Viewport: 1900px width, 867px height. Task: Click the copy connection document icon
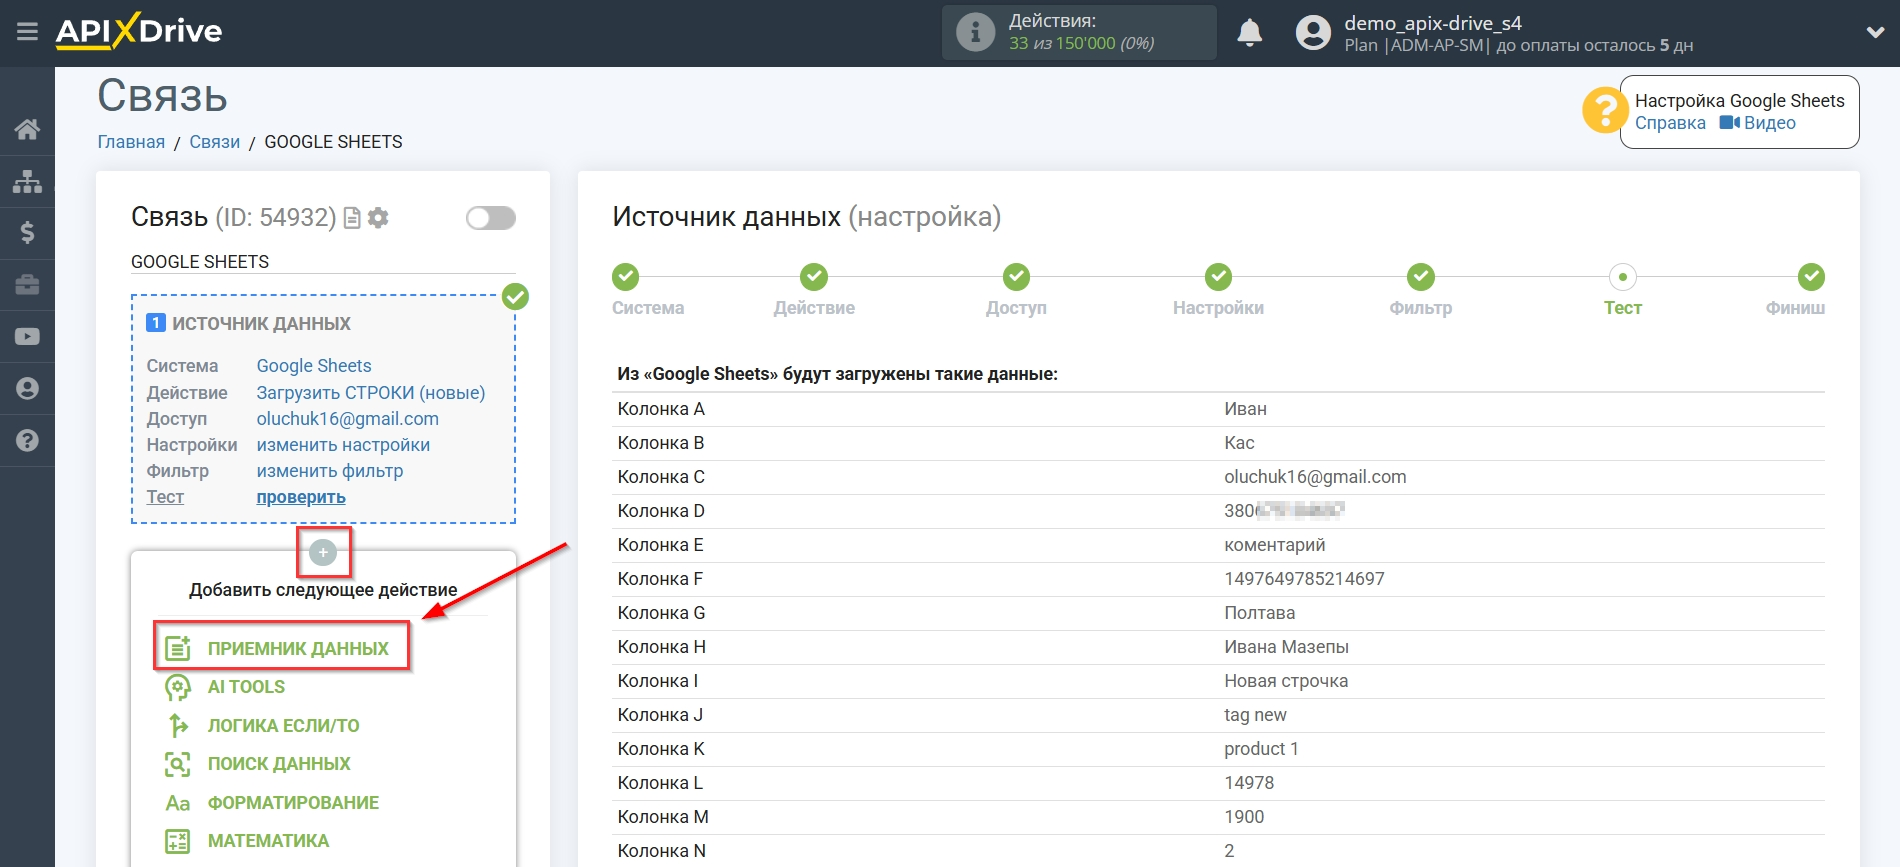pyautogui.click(x=352, y=218)
